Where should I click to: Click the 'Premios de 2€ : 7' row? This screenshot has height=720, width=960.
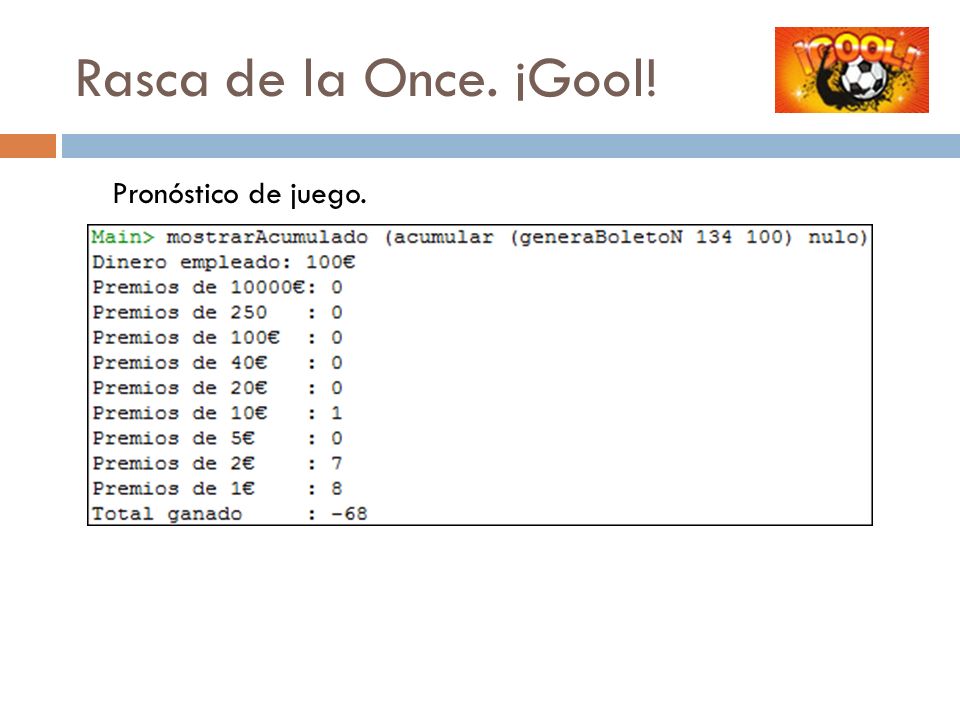point(217,463)
